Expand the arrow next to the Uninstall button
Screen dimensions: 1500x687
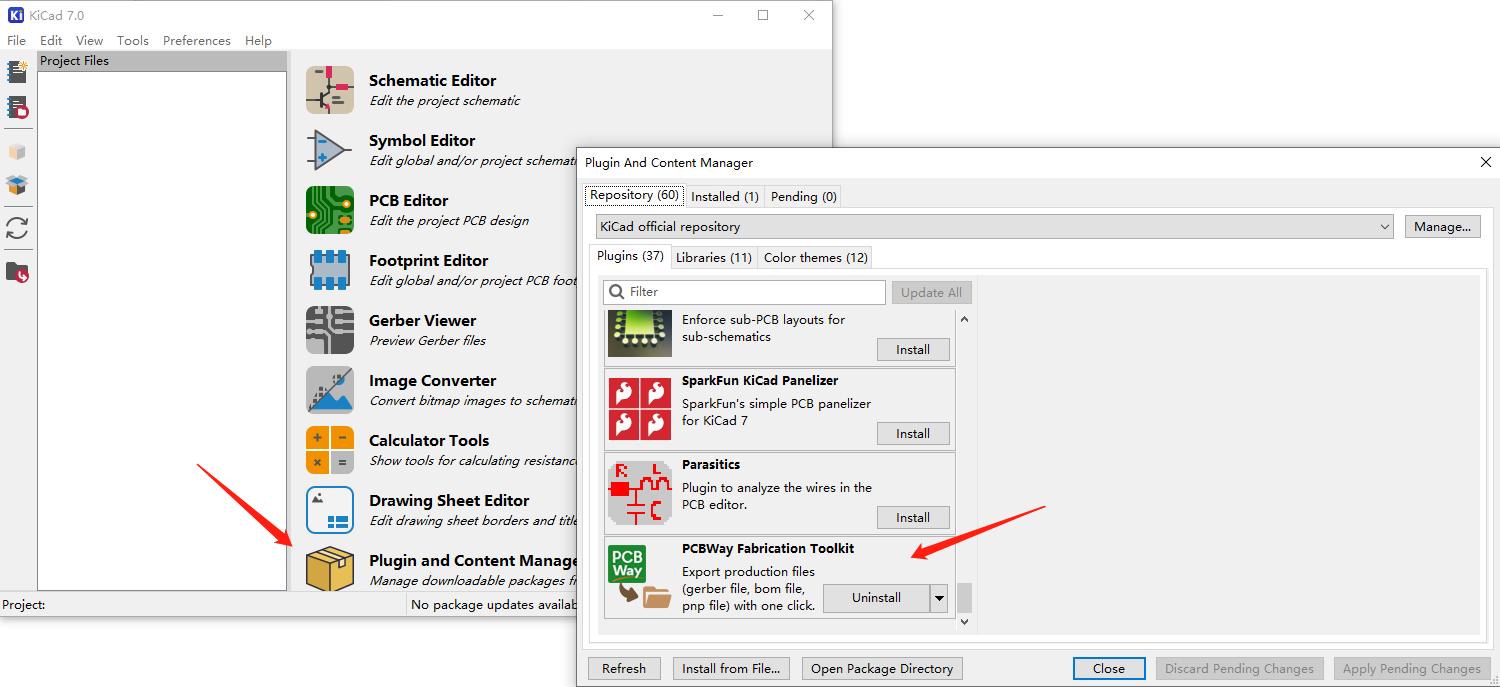(x=939, y=598)
